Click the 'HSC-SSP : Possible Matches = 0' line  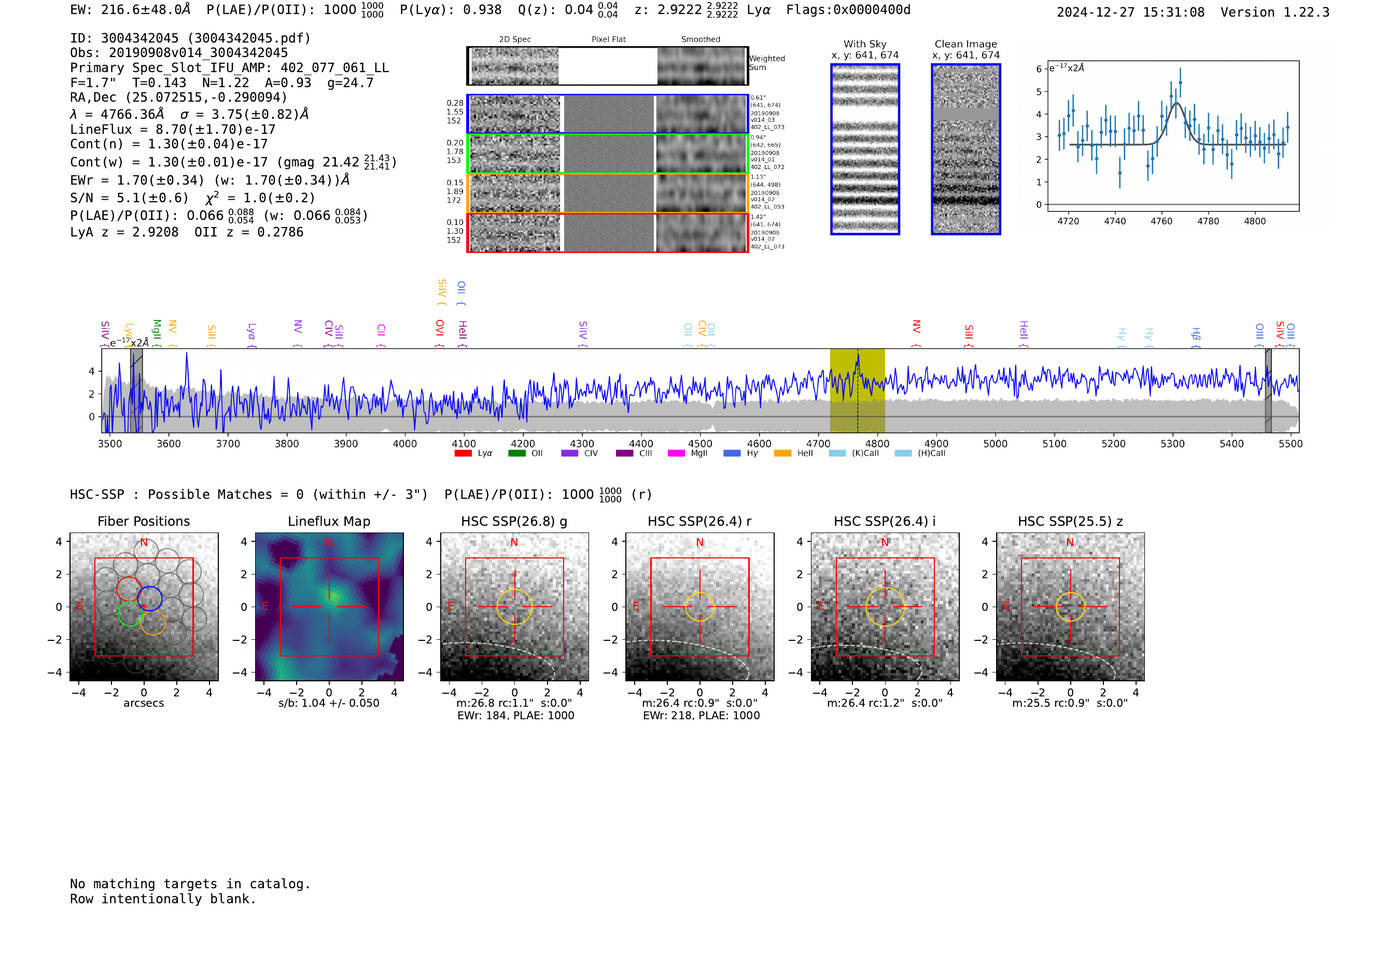pyautogui.click(x=360, y=494)
